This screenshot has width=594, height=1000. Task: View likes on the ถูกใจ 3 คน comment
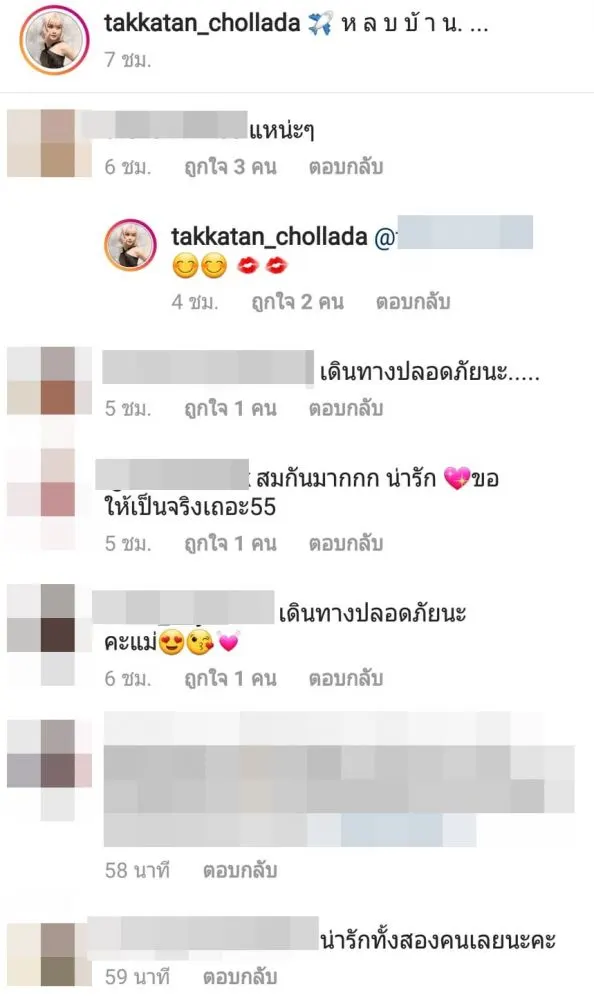[x=230, y=167]
